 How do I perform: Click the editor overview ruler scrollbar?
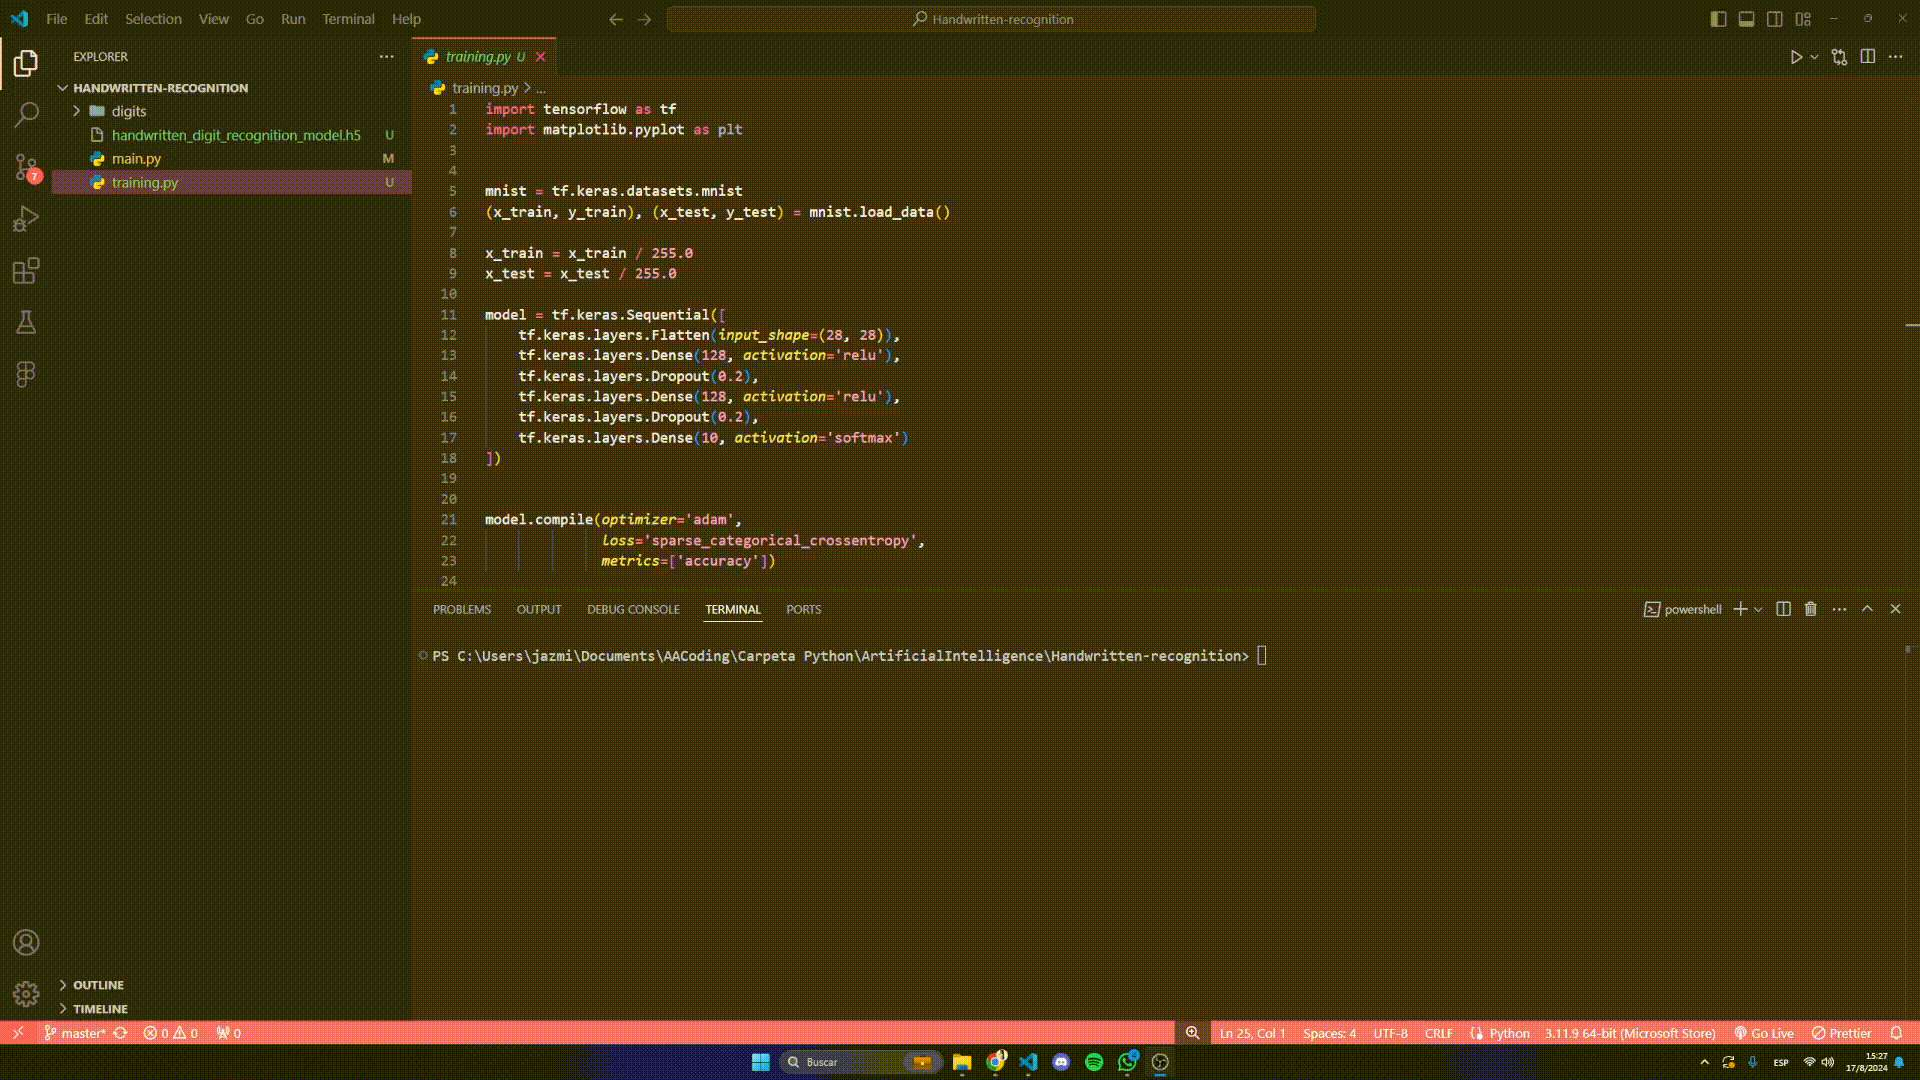tap(1911, 325)
